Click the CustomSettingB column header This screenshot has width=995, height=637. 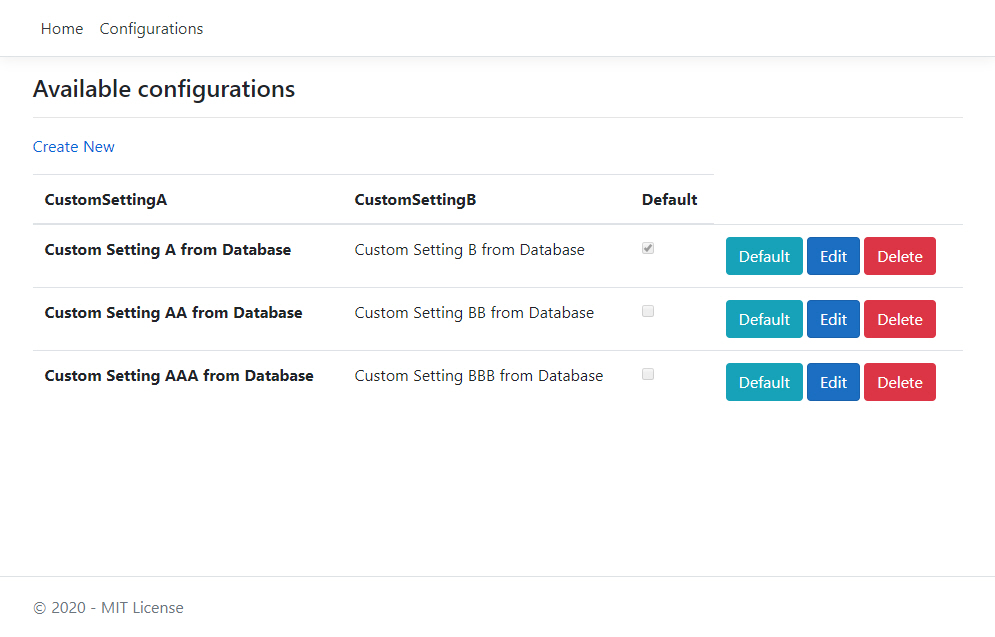pos(415,200)
